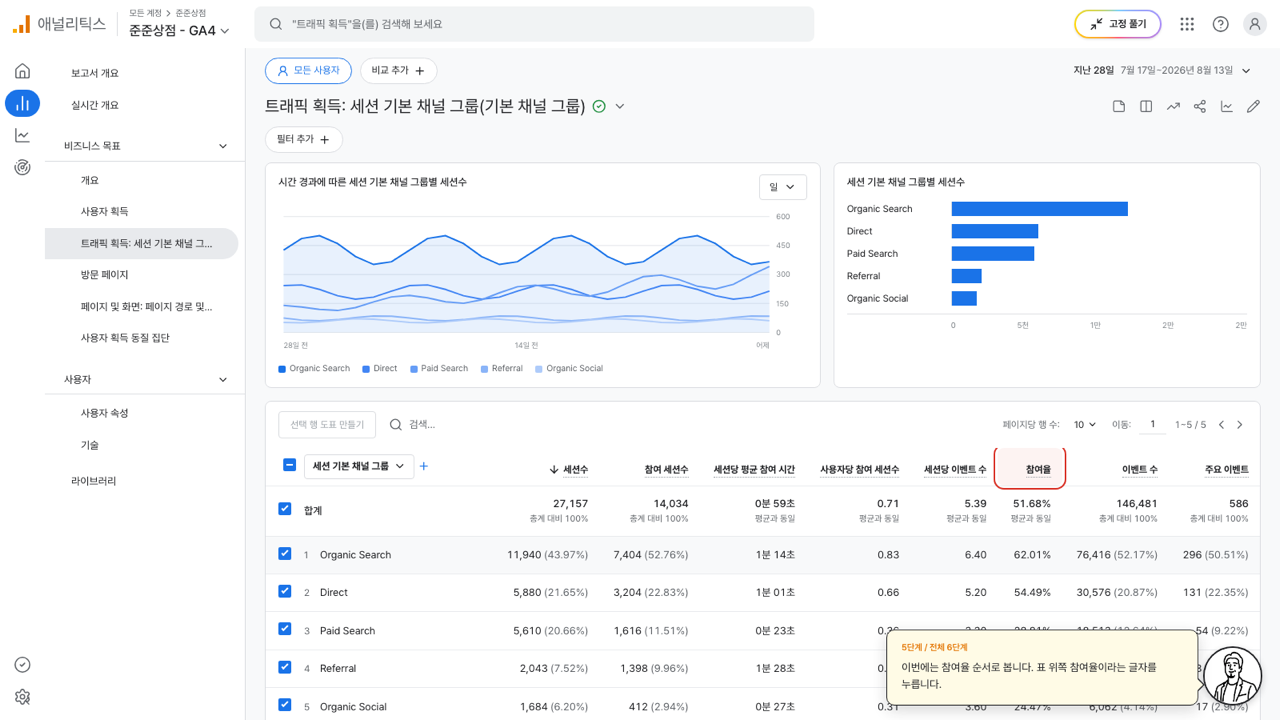Focus the 이동 page number field
The image size is (1280, 720).
1152,424
